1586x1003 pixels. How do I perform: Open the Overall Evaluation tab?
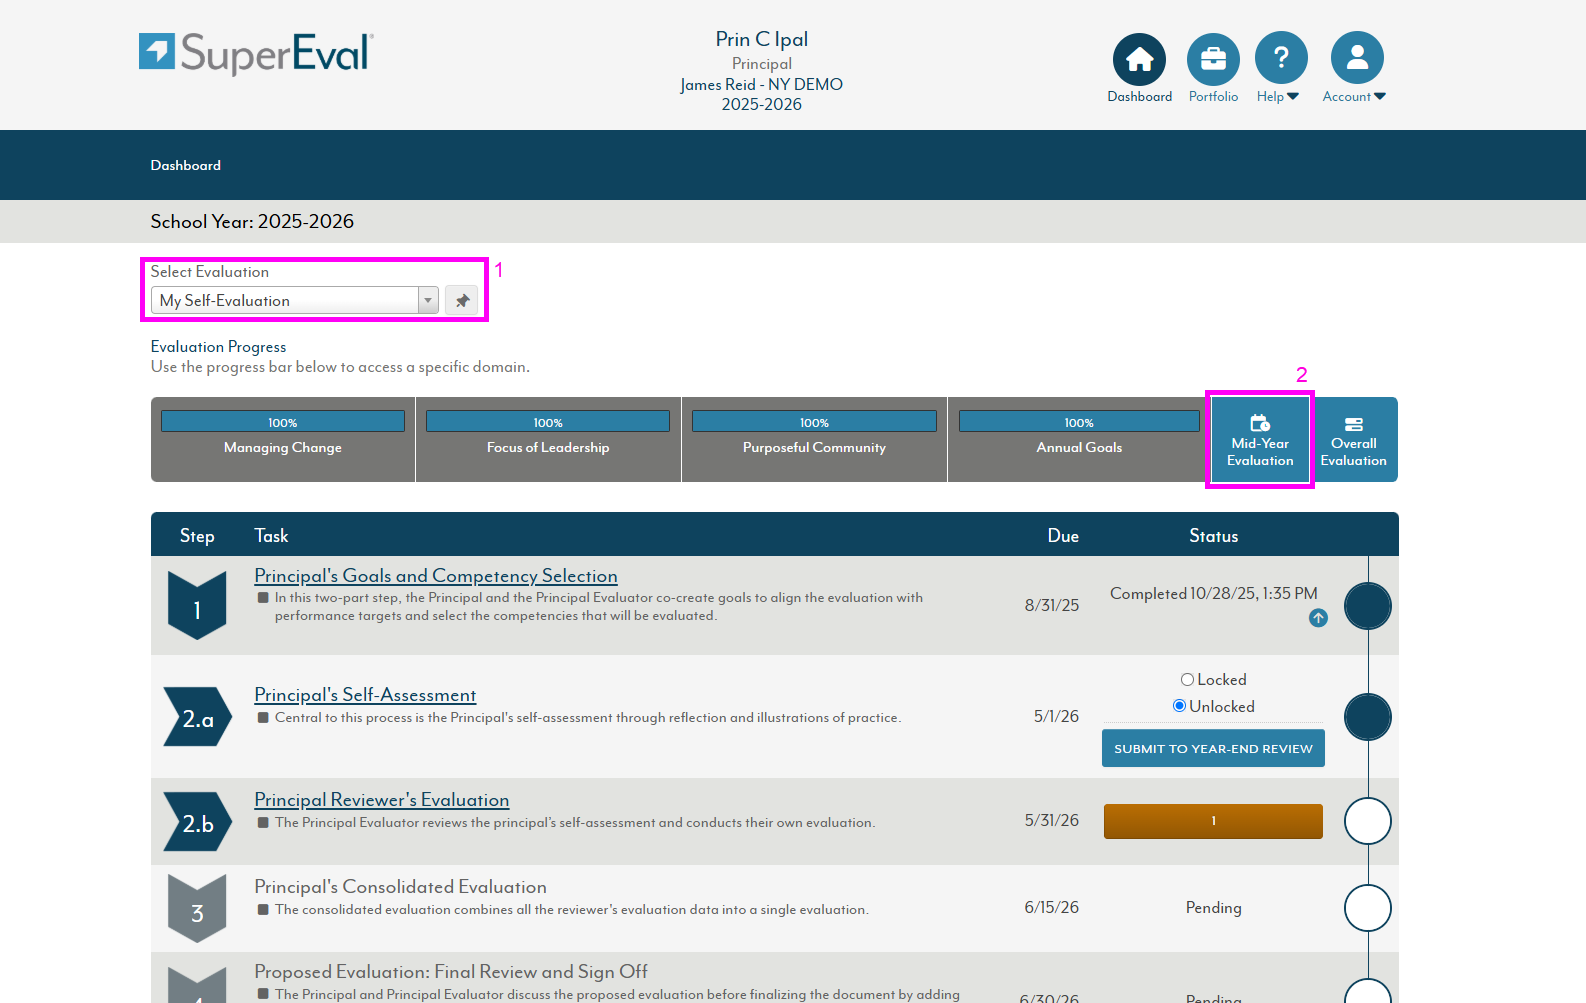pos(1353,440)
